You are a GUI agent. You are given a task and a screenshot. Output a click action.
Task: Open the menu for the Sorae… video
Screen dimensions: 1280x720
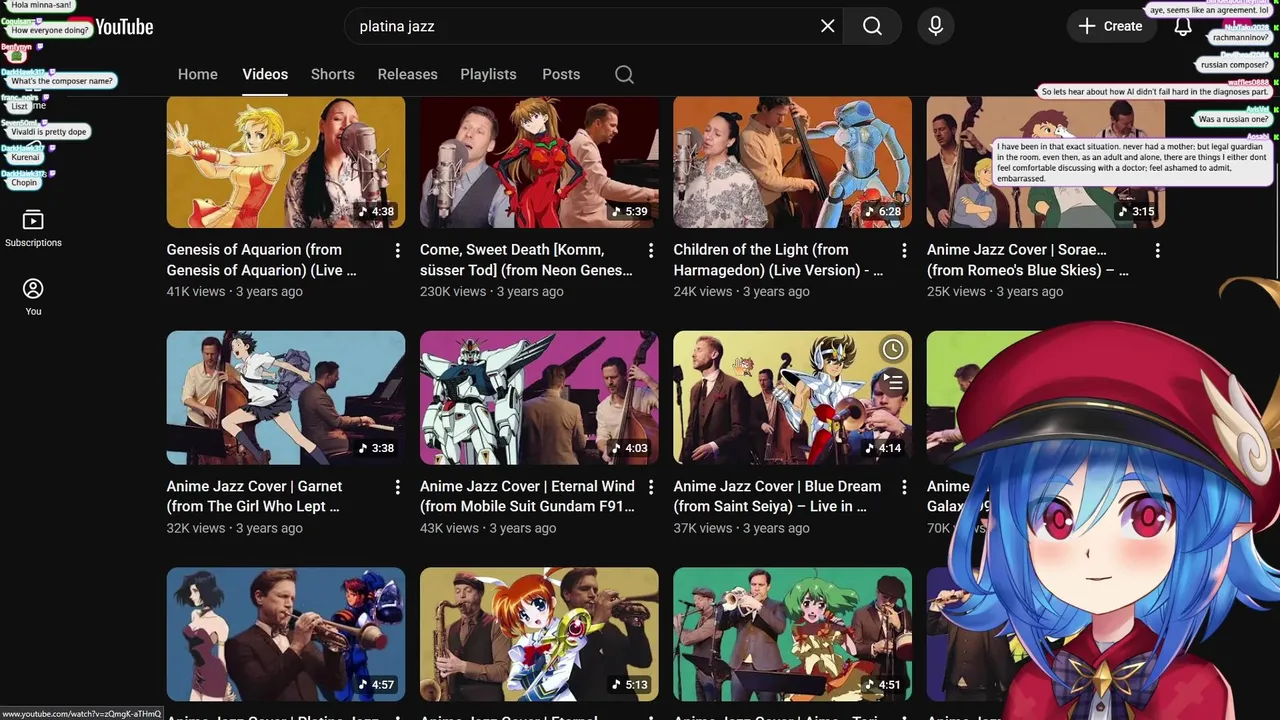click(x=1158, y=250)
